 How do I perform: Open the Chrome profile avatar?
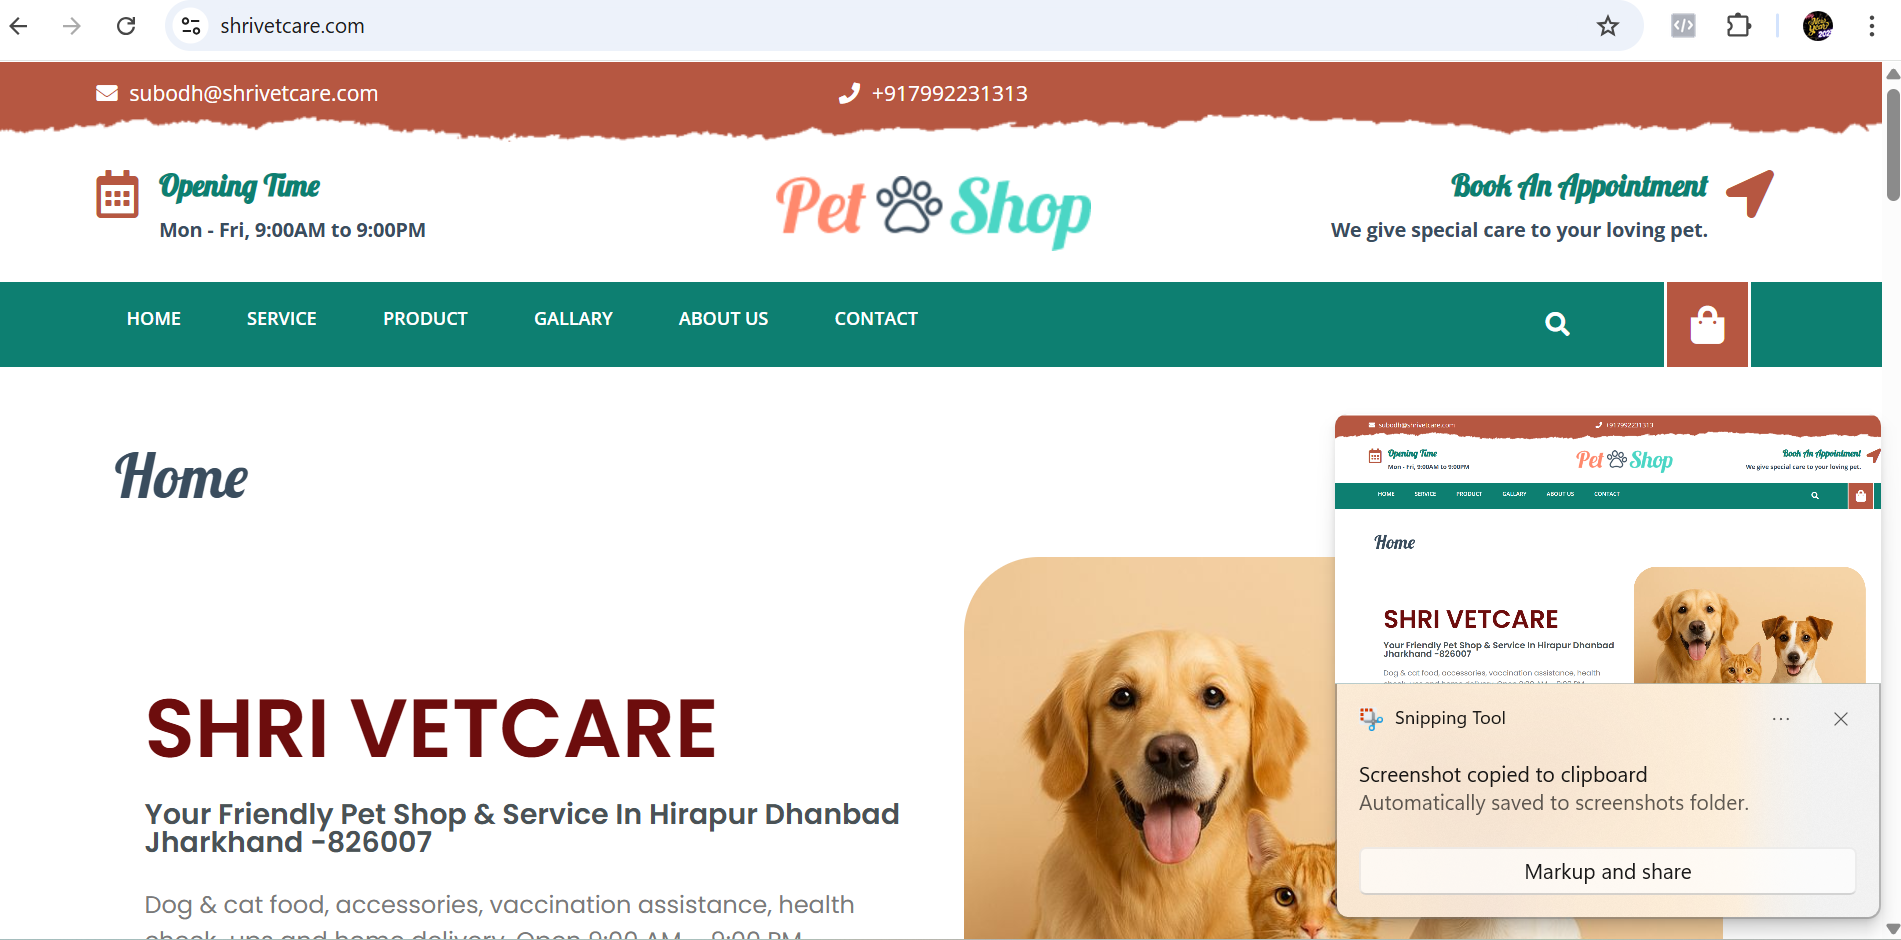[1818, 26]
